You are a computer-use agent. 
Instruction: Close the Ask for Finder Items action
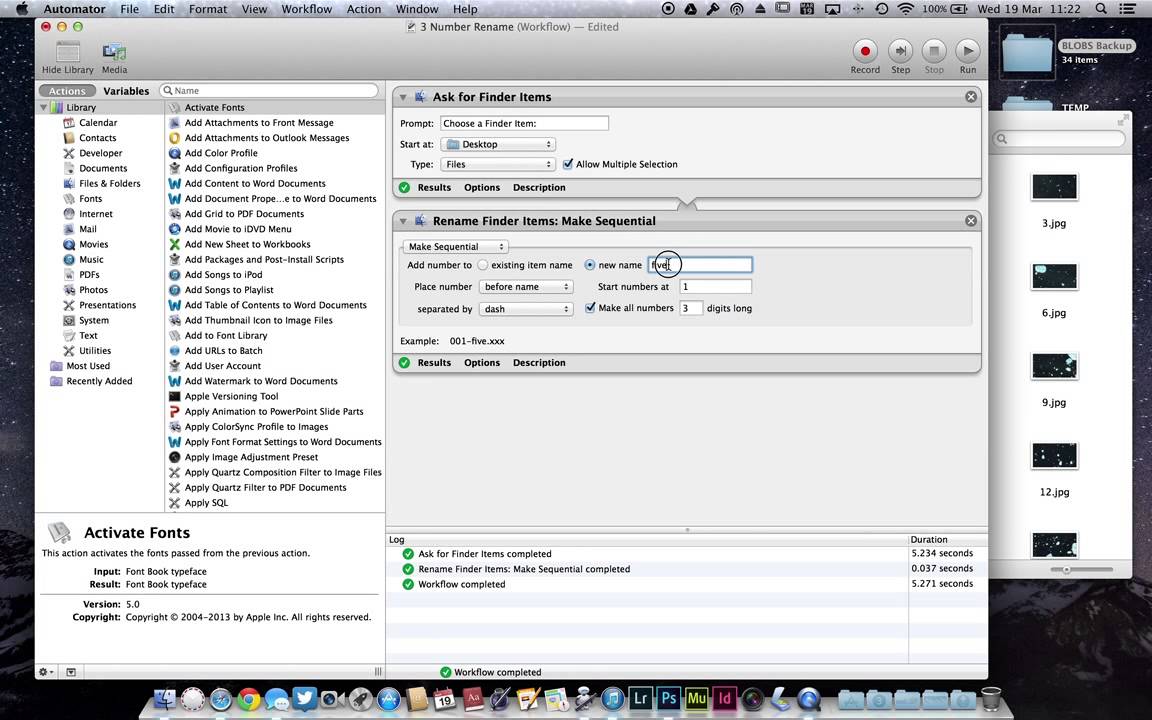[x=971, y=97]
